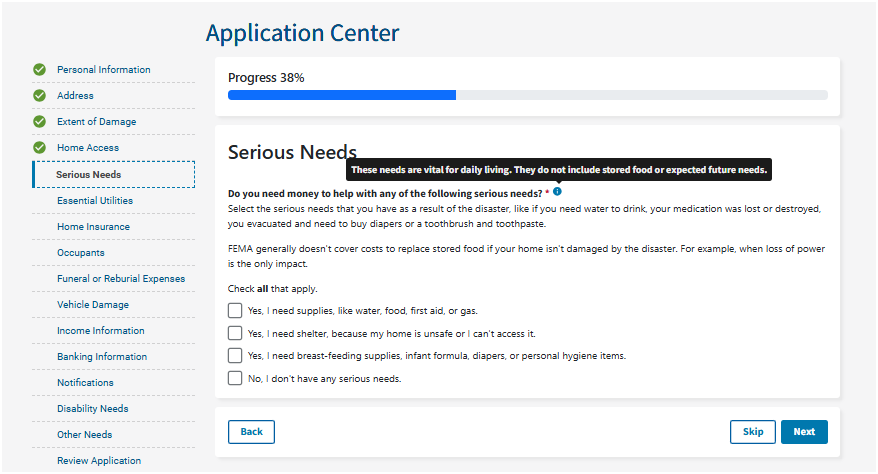Click green checkmark next to Personal Information
878x474 pixels.
tap(39, 70)
